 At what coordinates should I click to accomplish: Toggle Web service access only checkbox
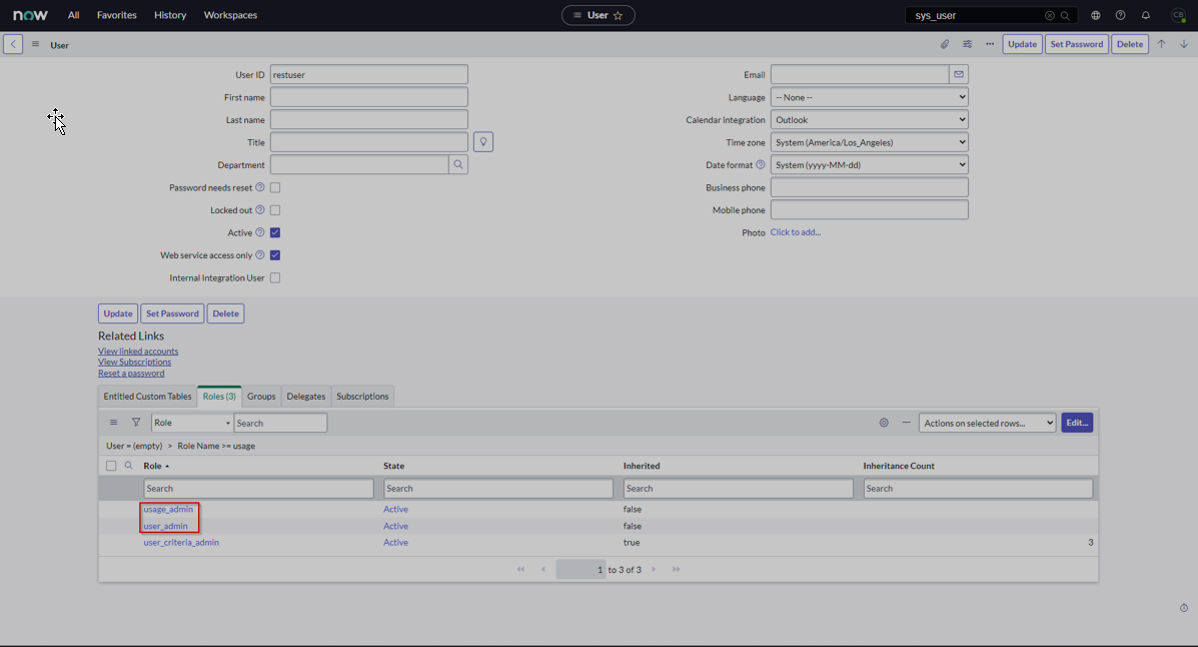[275, 255]
